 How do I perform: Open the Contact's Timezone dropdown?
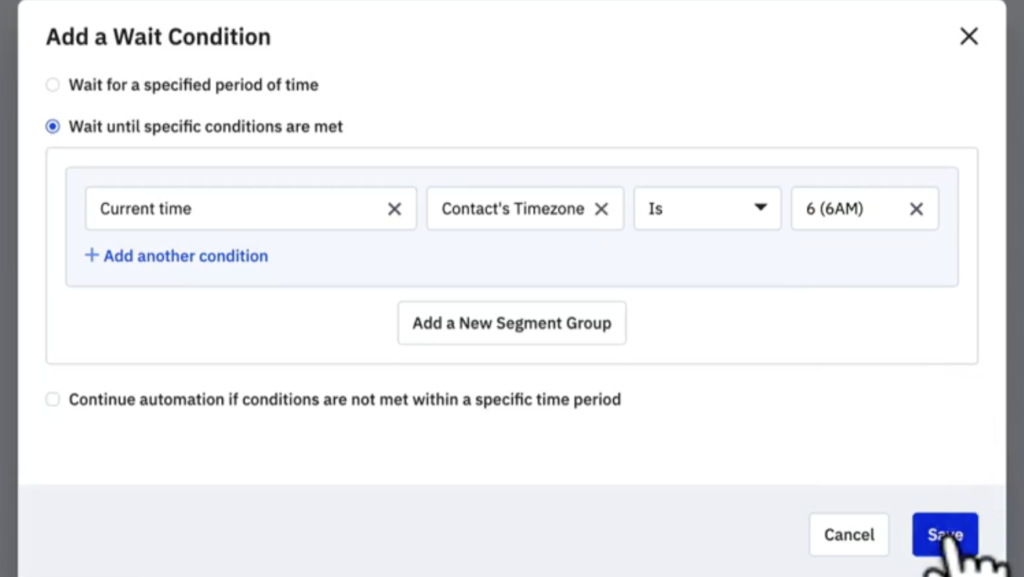pos(510,209)
